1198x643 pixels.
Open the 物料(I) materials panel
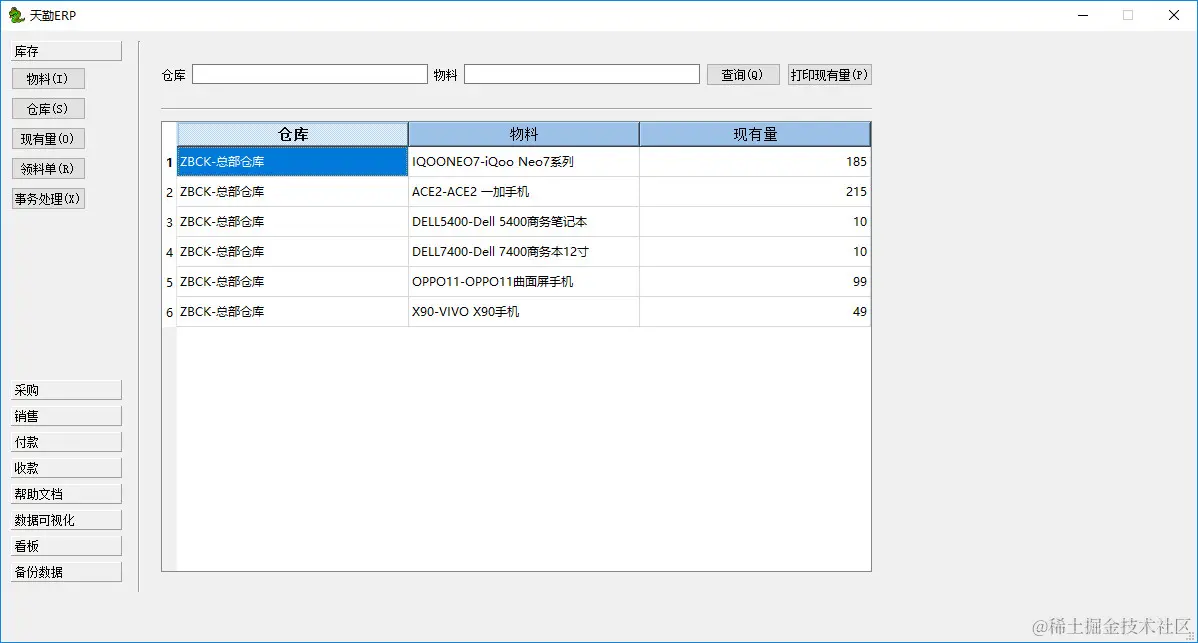point(48,78)
